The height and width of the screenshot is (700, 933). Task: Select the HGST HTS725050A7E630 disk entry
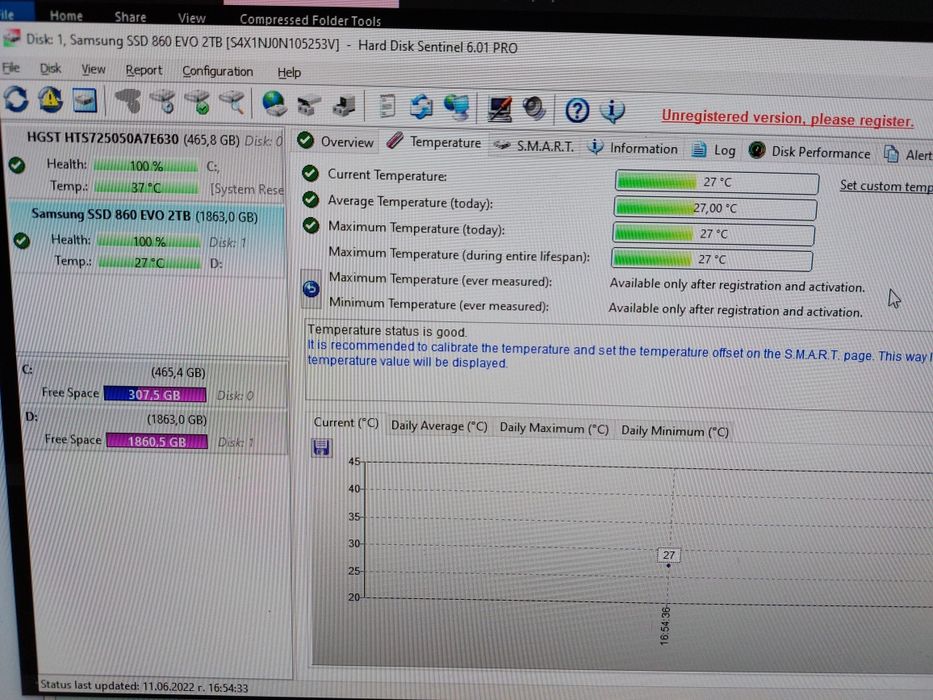[x=145, y=162]
